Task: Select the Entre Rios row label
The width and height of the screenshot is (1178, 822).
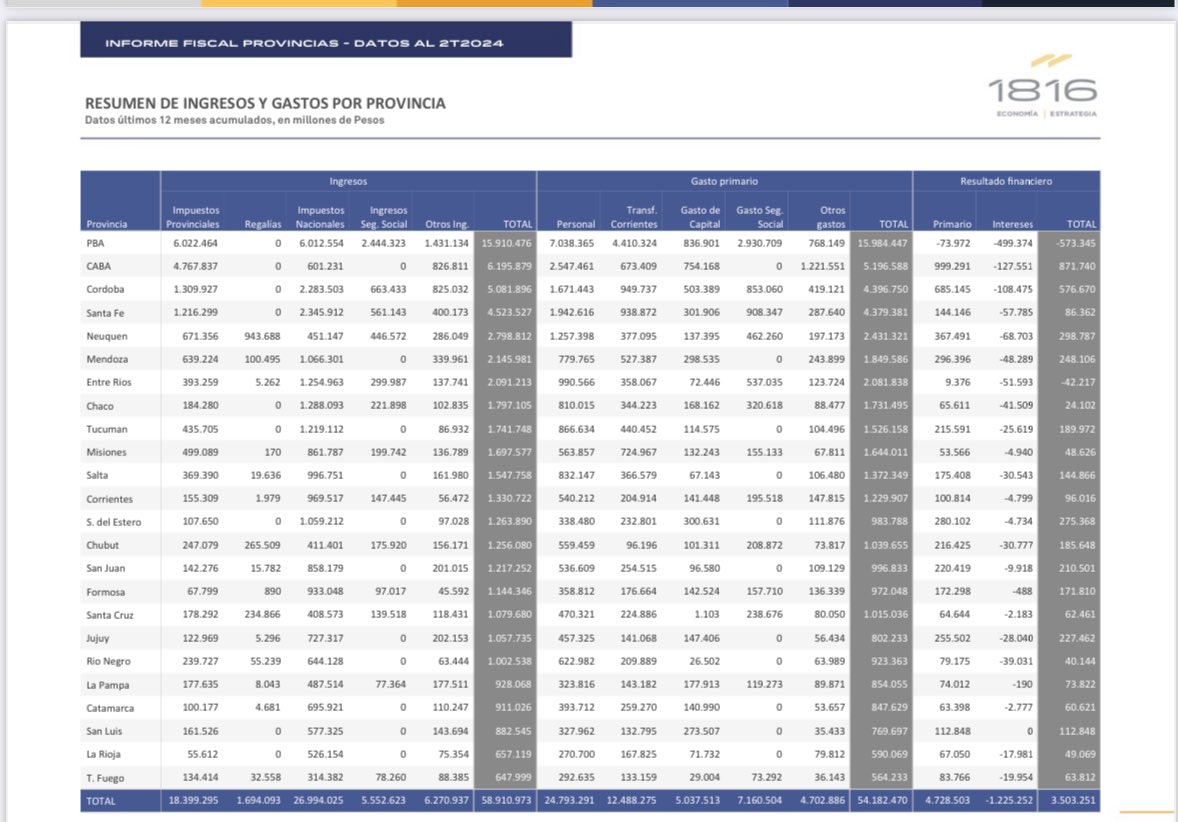Action: (109, 382)
